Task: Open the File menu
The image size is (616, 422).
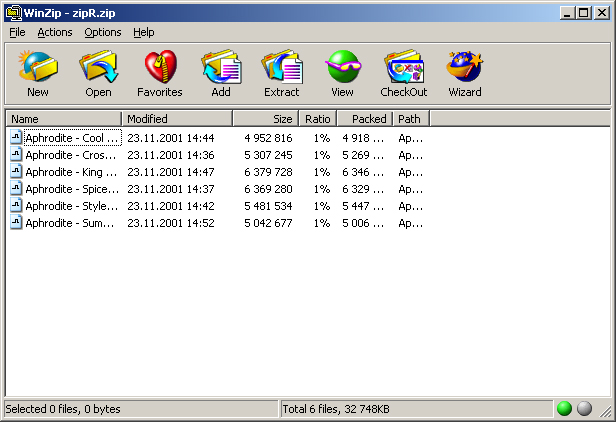Action: (17, 32)
